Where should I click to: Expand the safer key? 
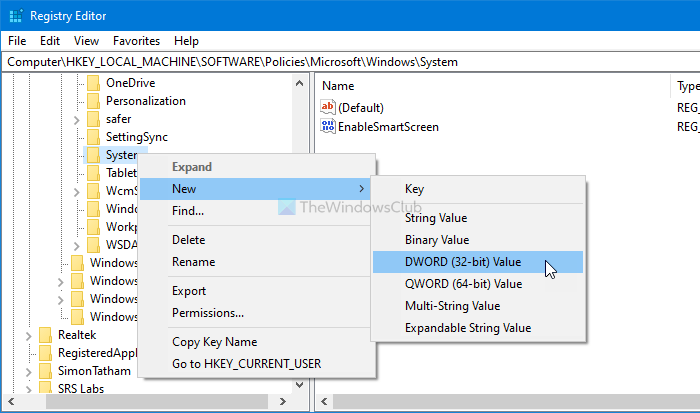tap(76, 120)
